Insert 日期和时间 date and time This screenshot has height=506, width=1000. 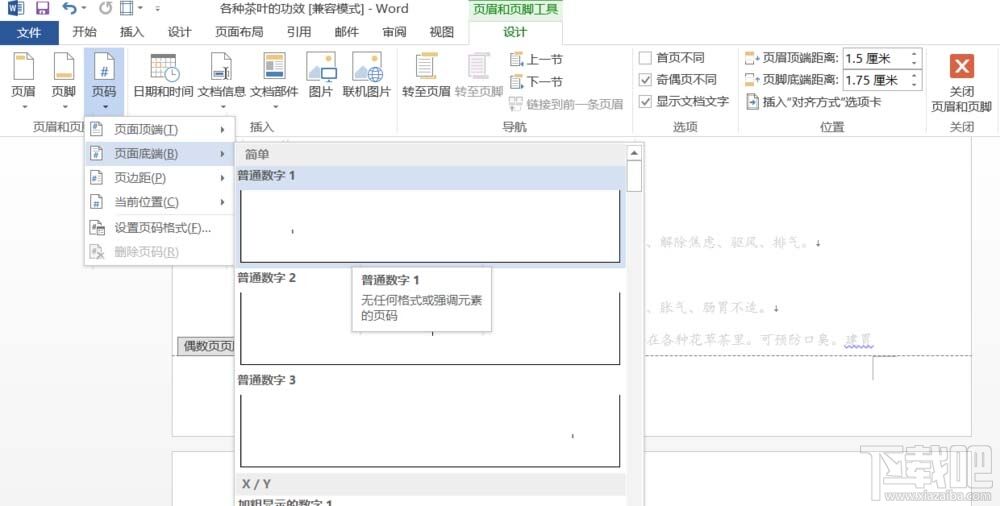click(163, 77)
